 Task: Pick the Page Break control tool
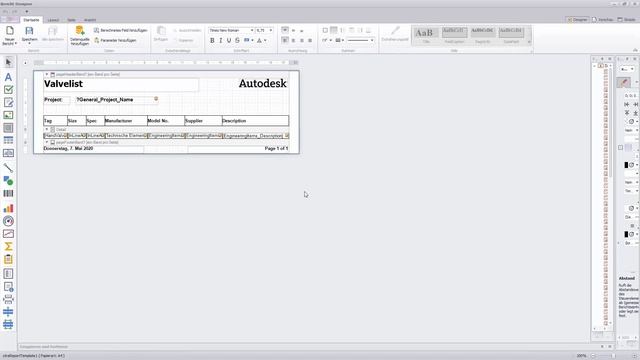(x=8, y=300)
